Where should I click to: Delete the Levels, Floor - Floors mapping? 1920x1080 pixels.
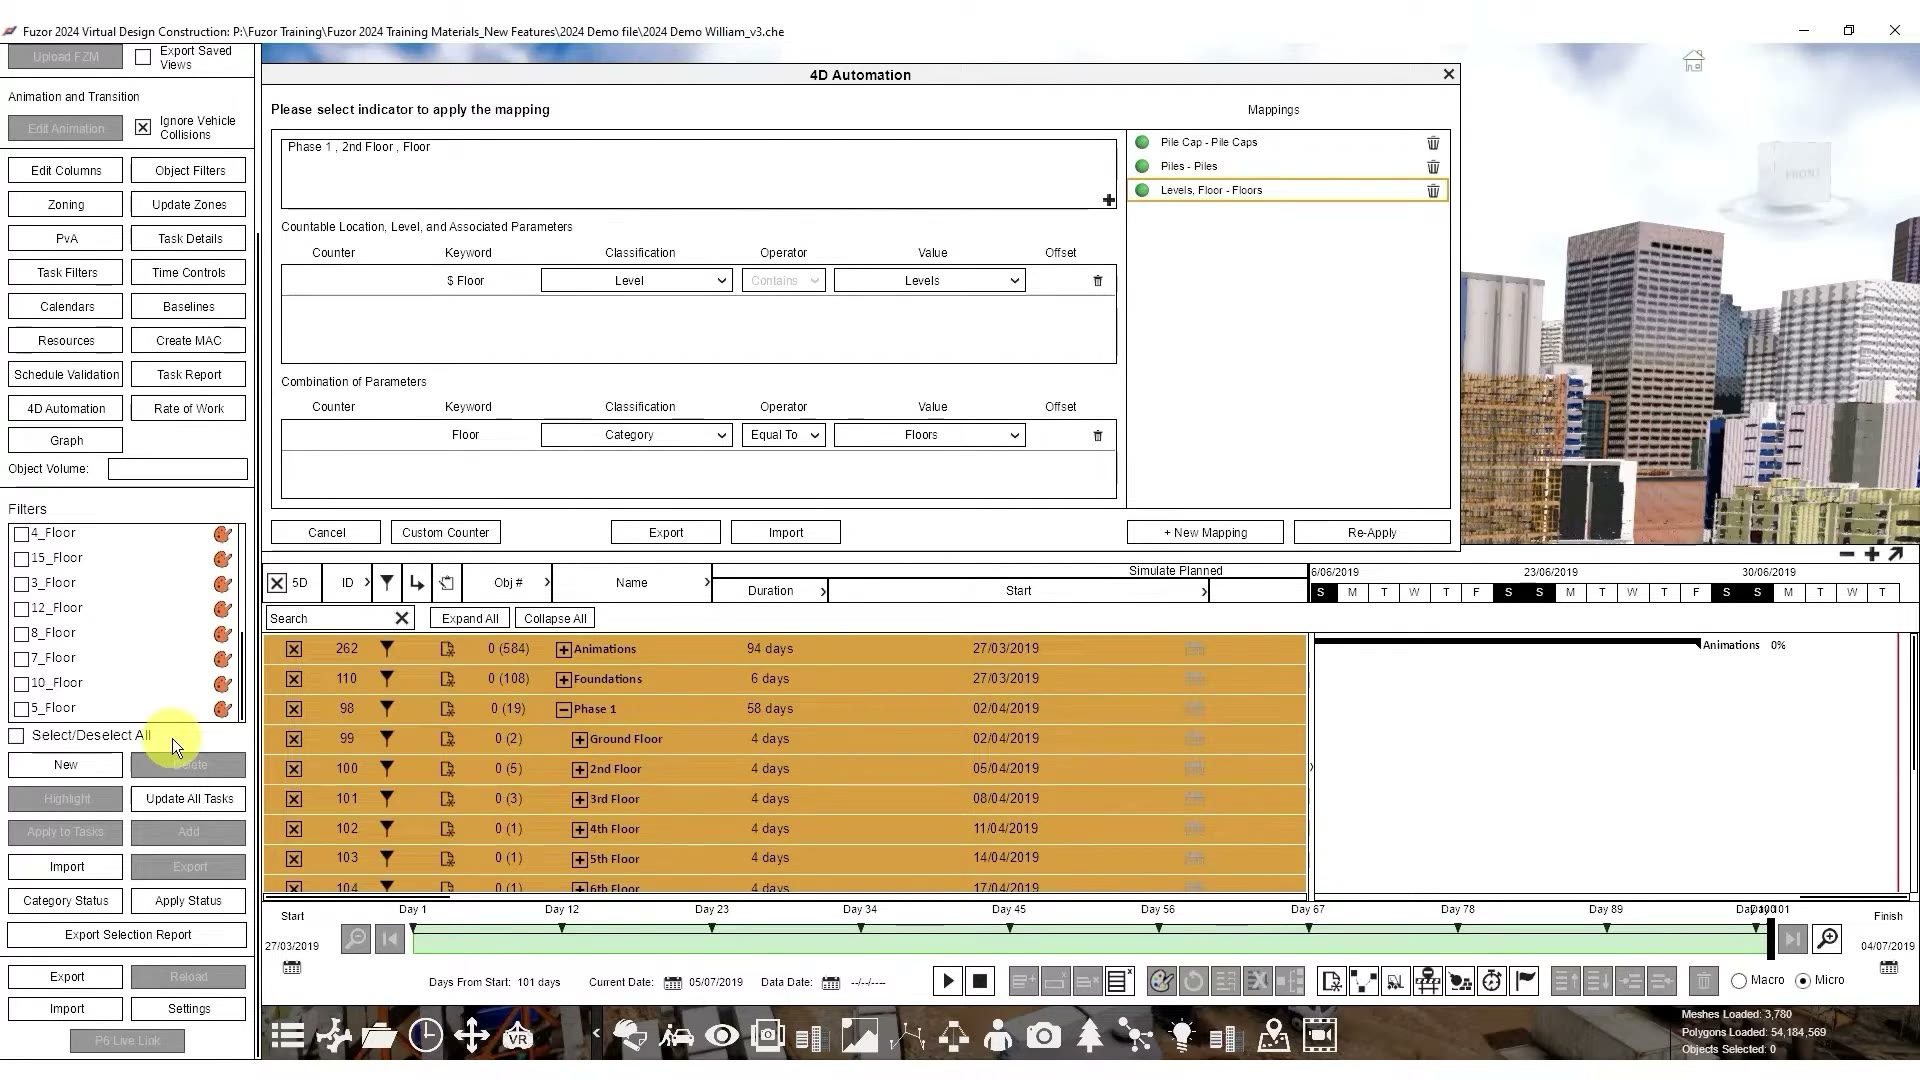pos(1433,191)
